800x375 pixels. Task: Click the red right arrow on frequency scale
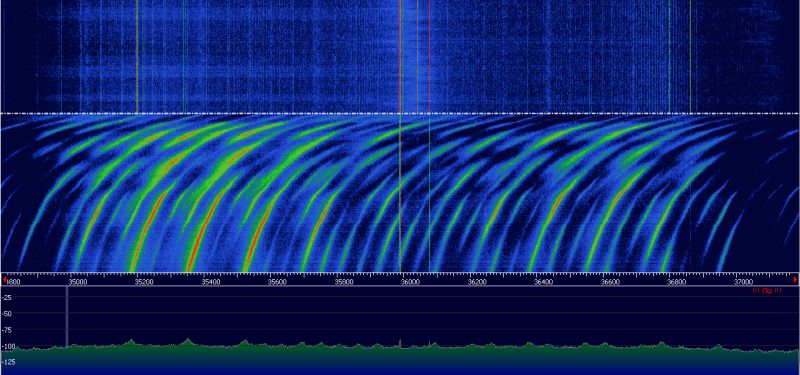coord(795,280)
